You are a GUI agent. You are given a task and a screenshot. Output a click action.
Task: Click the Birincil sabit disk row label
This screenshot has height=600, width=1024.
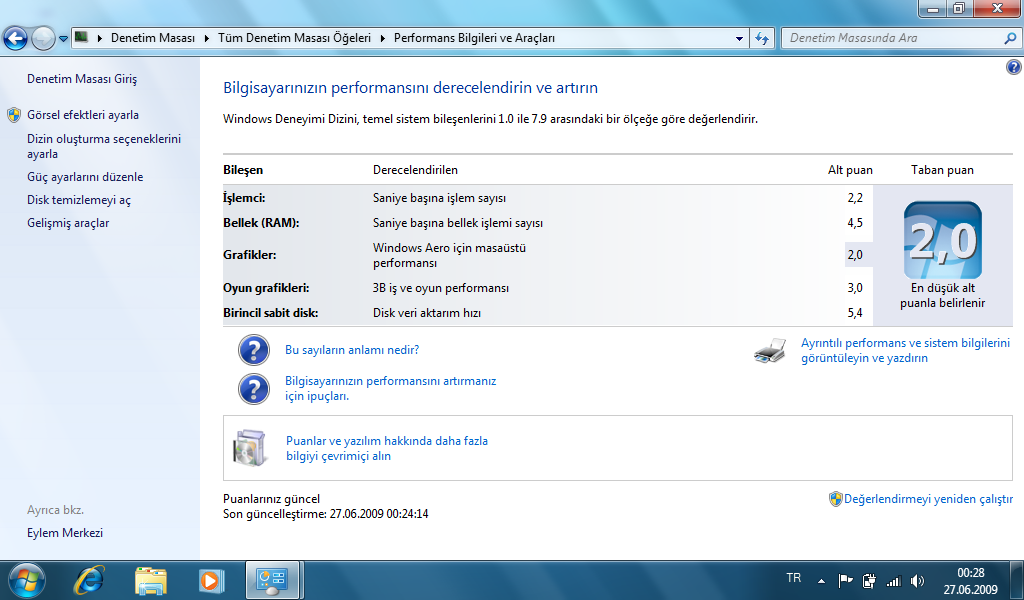click(x=270, y=313)
